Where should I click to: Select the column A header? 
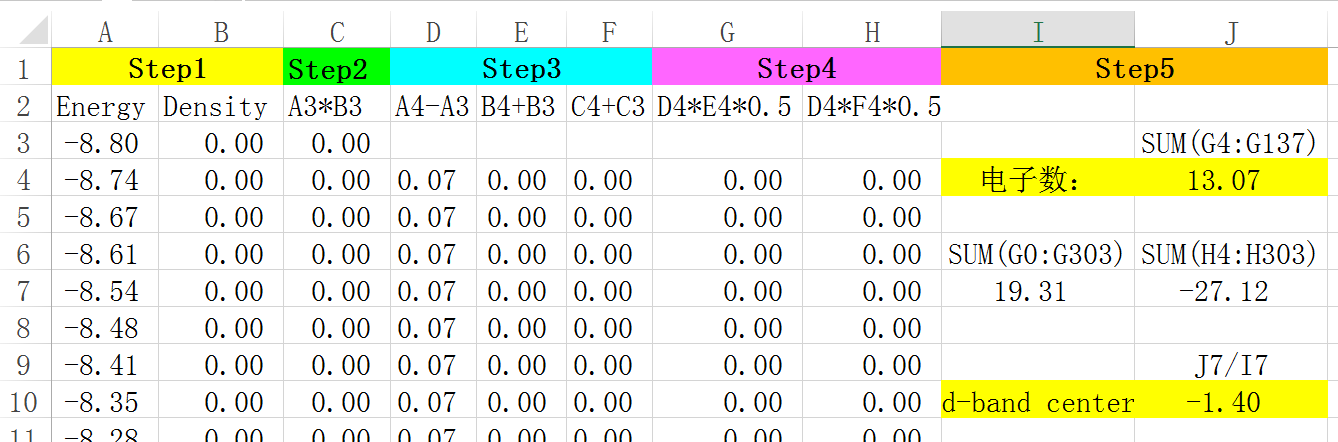click(x=104, y=32)
